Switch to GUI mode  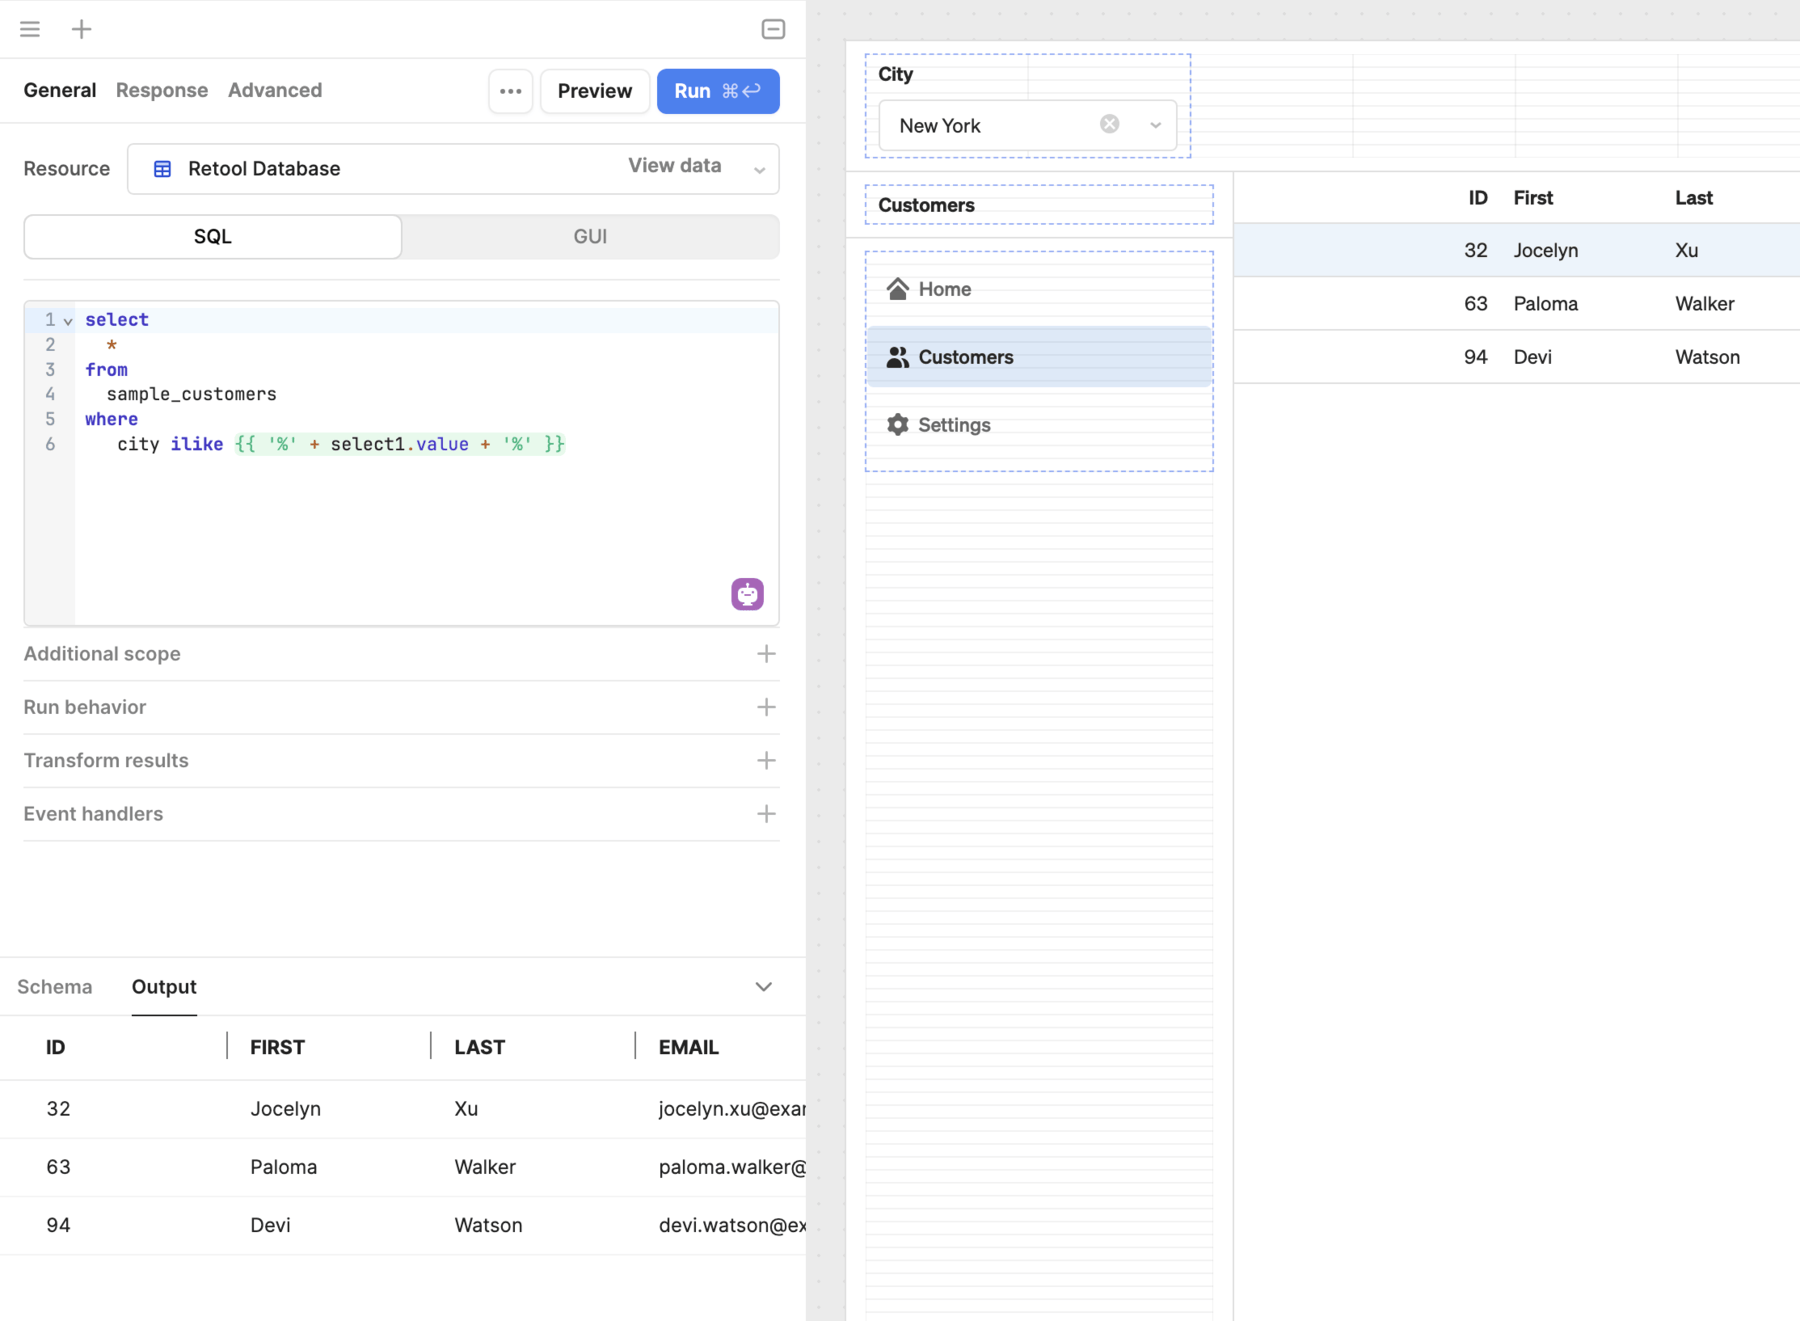pos(590,237)
